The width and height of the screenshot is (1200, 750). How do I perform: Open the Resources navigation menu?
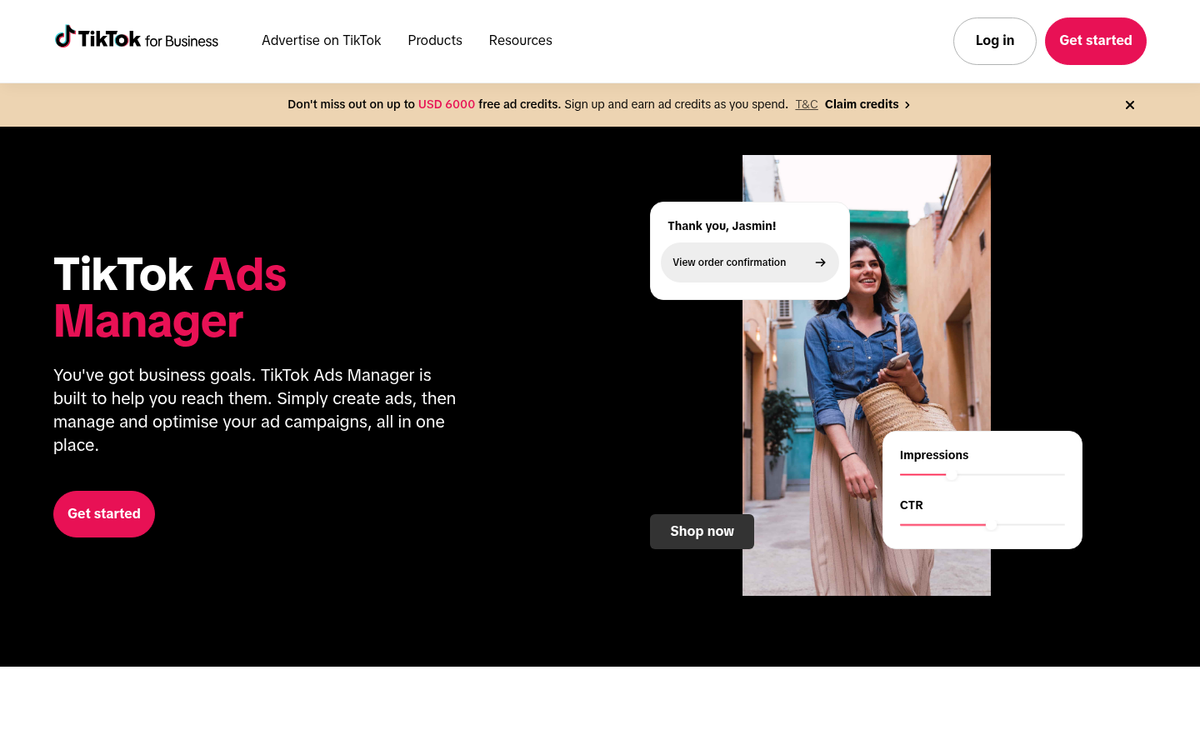pos(520,41)
